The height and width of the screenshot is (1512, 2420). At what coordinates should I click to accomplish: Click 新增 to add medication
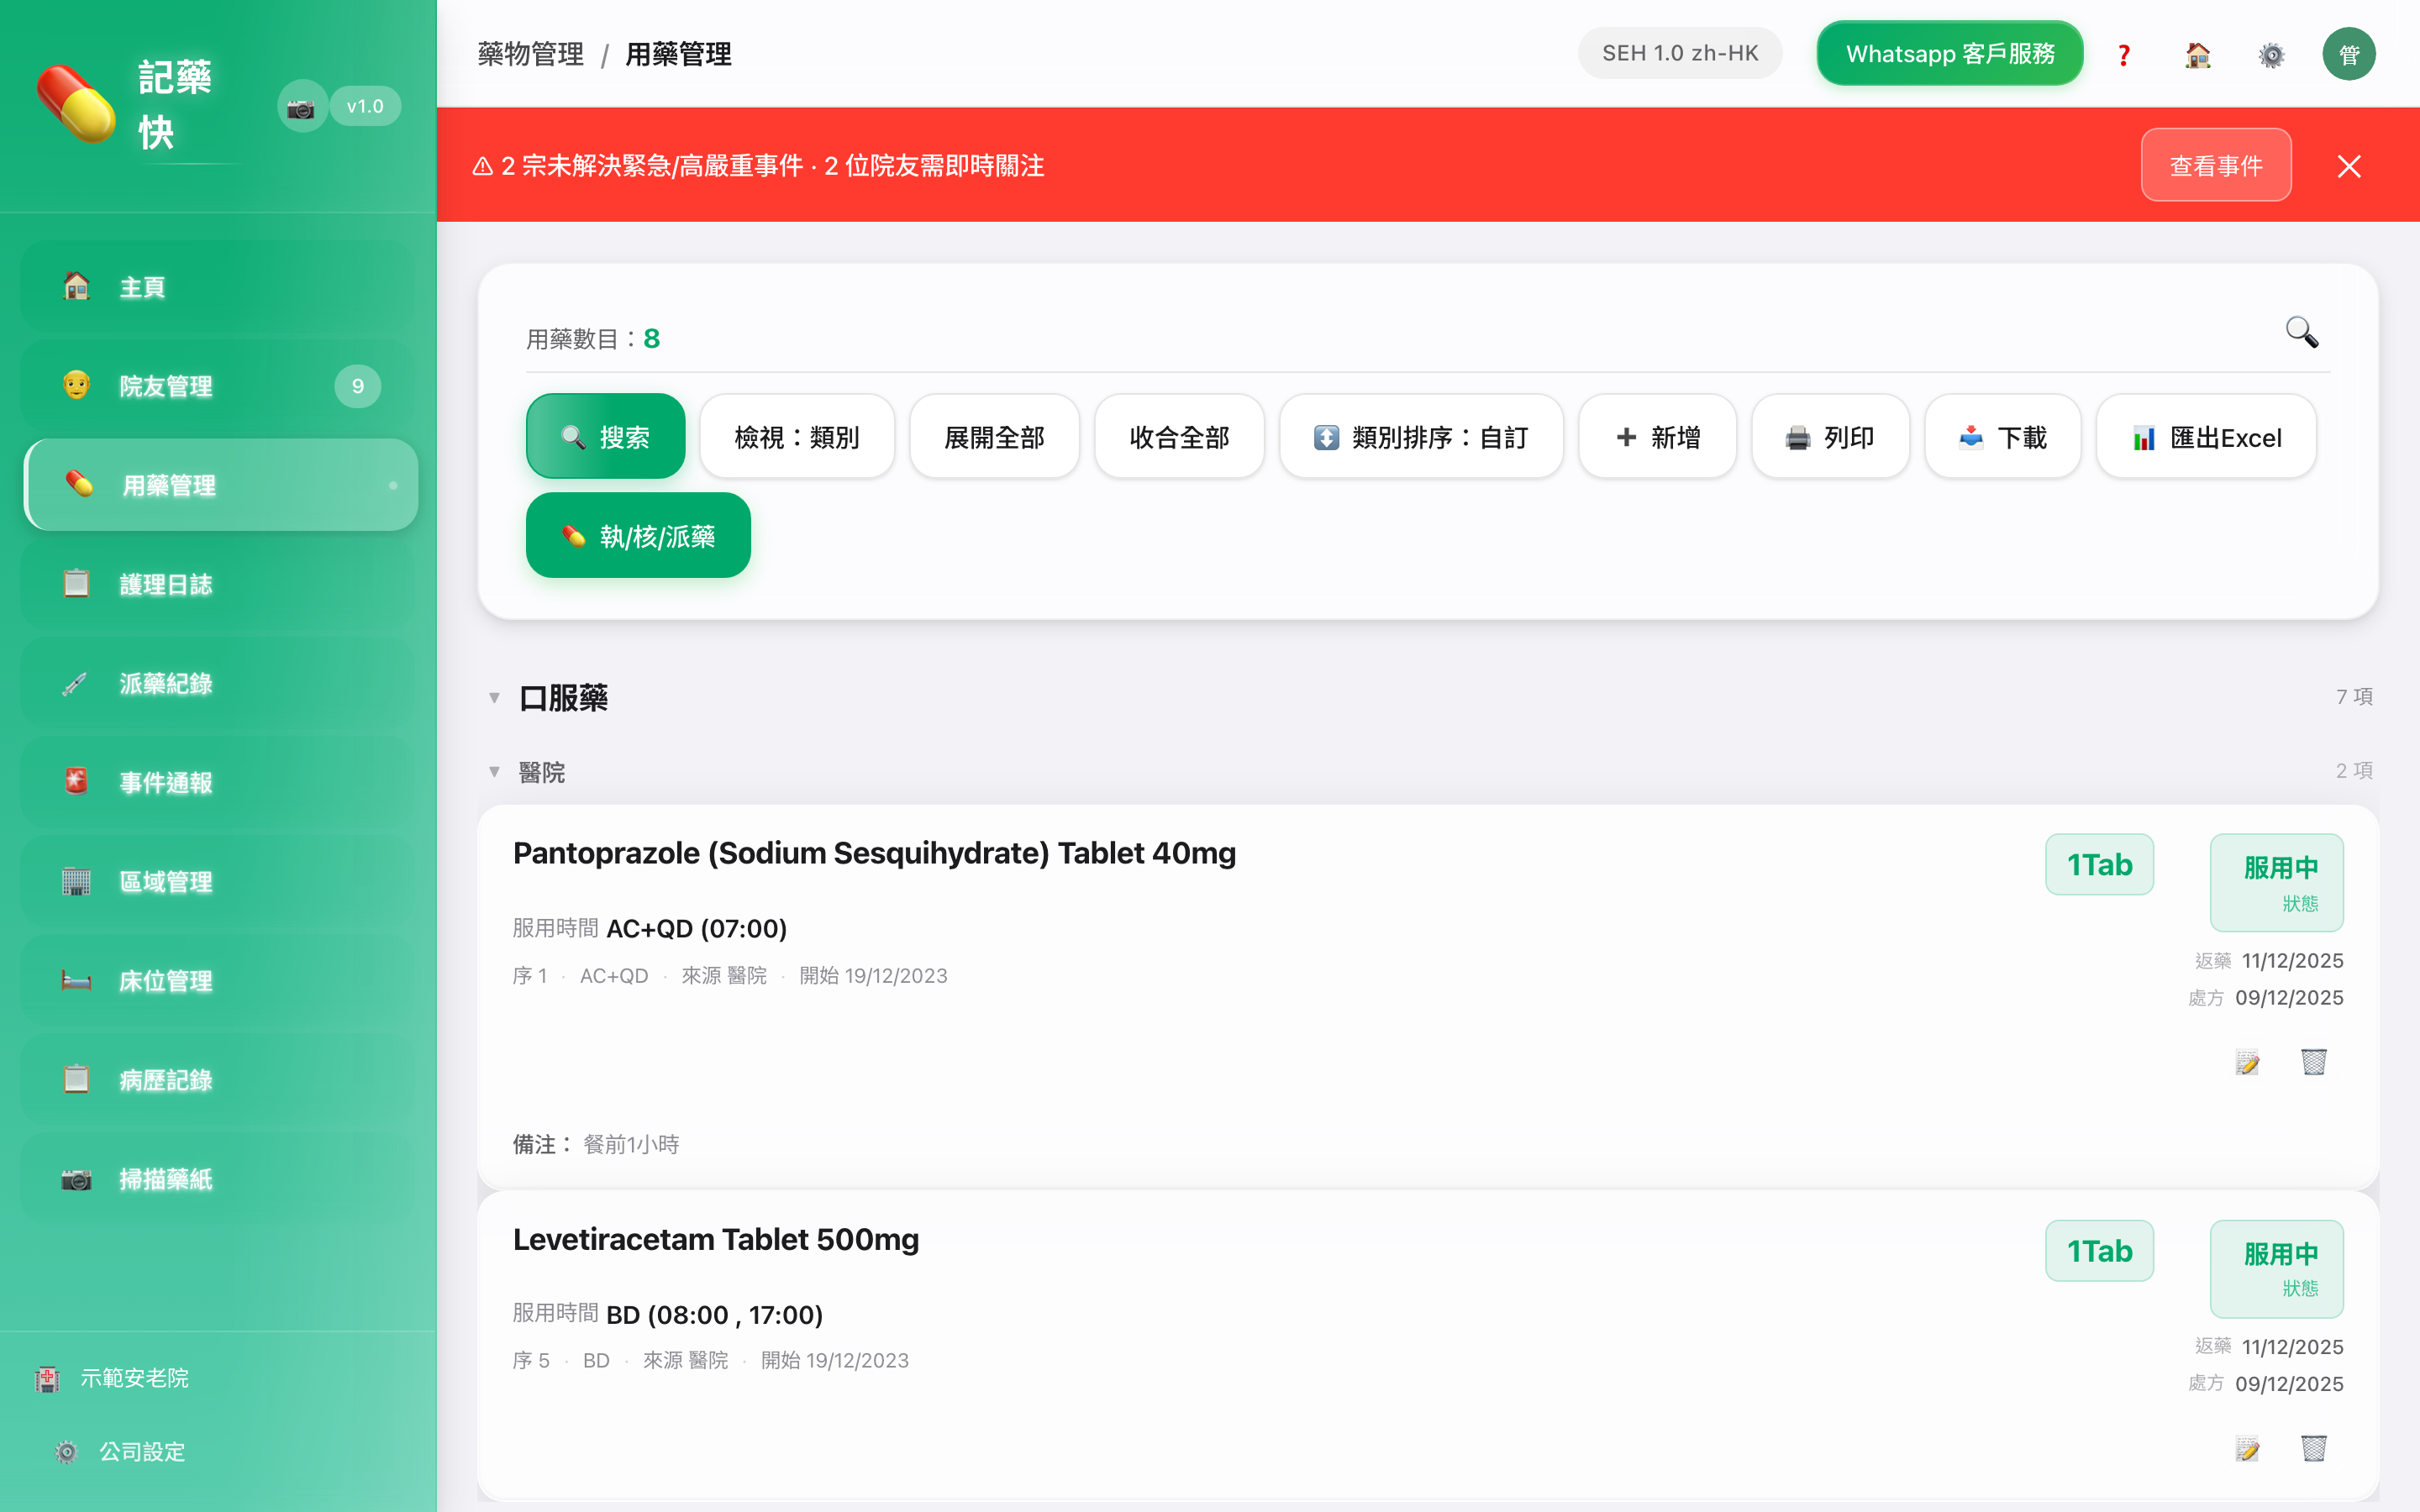tap(1657, 437)
